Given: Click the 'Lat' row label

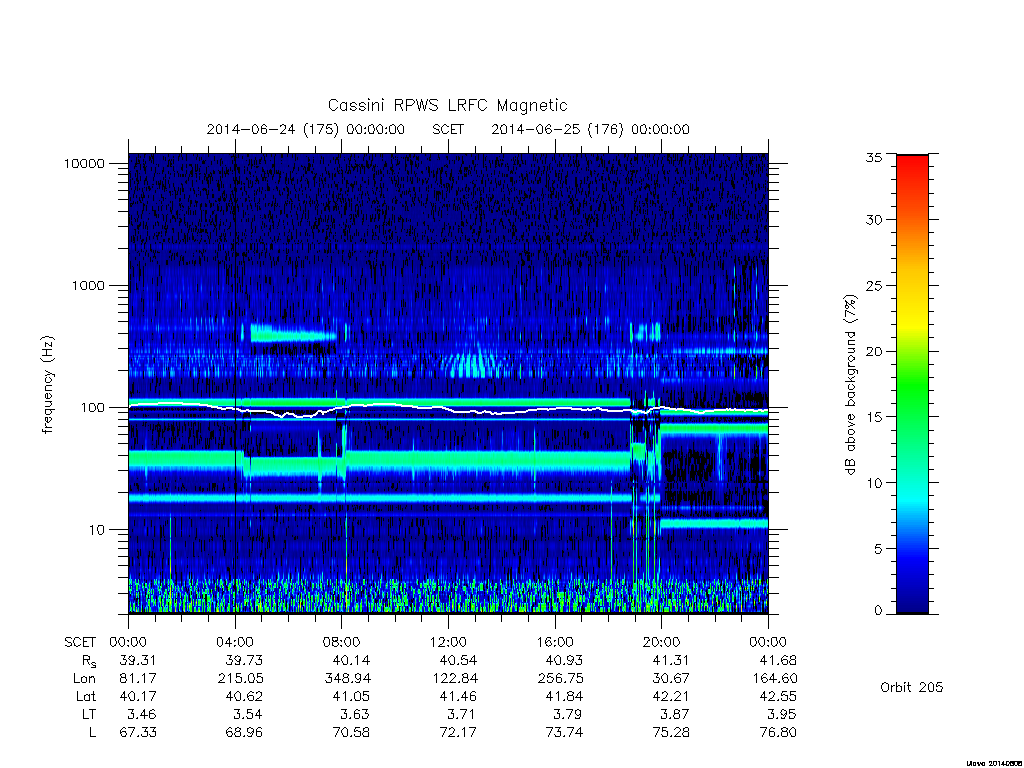Looking at the screenshot, I should click(x=86, y=696).
